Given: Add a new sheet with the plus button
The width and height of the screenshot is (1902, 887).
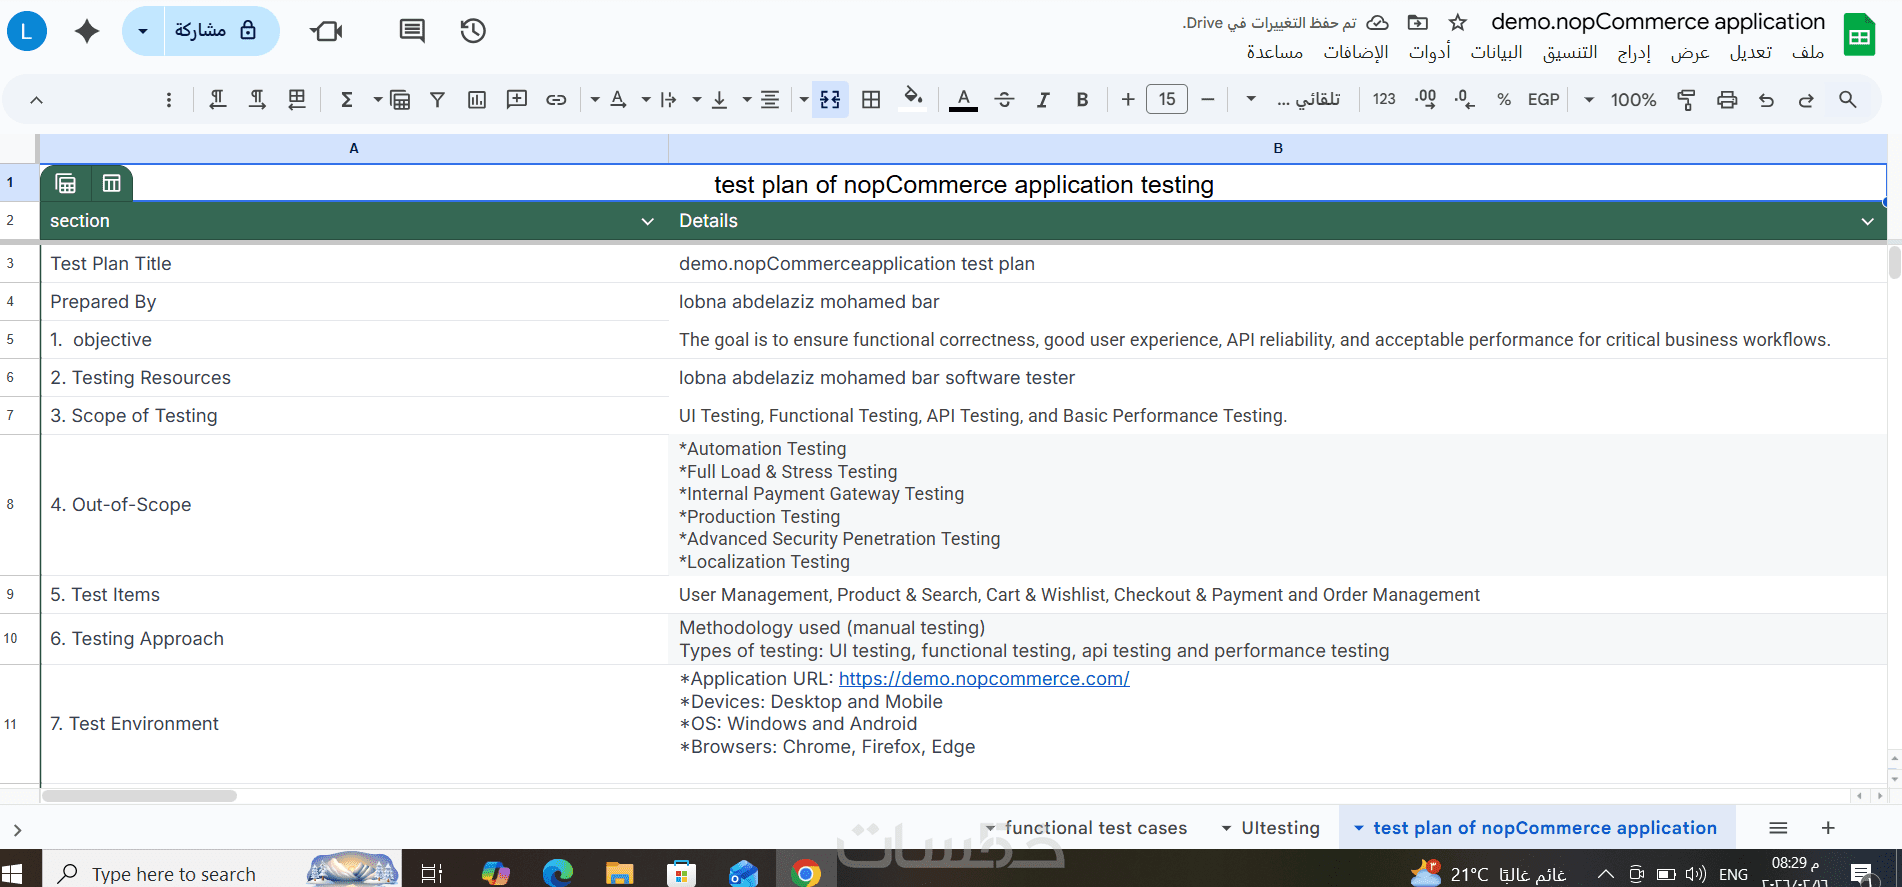Looking at the screenshot, I should click(x=1828, y=828).
